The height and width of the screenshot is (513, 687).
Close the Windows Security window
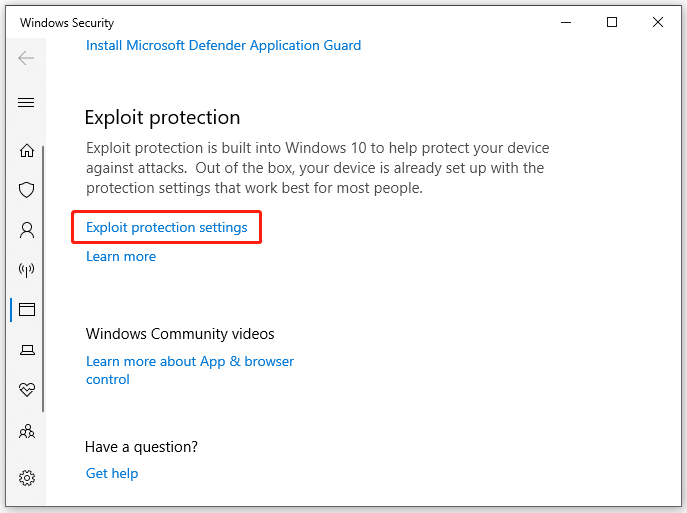660,22
